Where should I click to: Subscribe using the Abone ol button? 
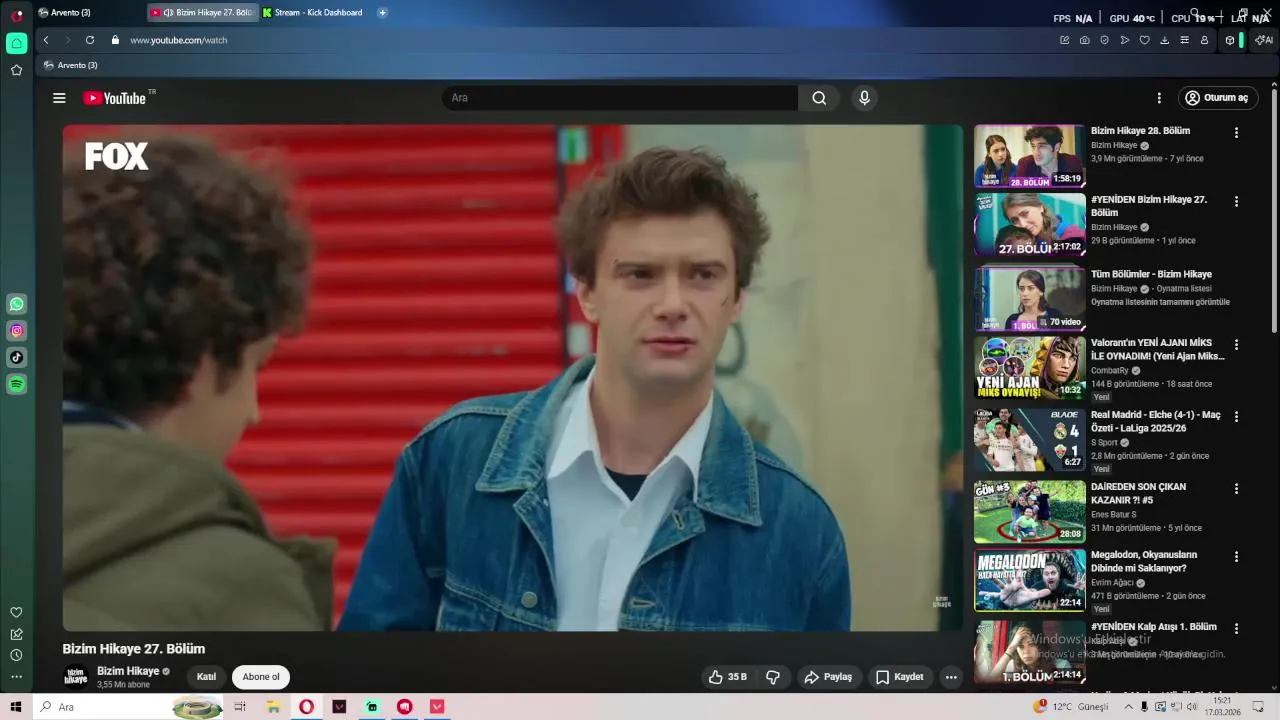click(261, 677)
